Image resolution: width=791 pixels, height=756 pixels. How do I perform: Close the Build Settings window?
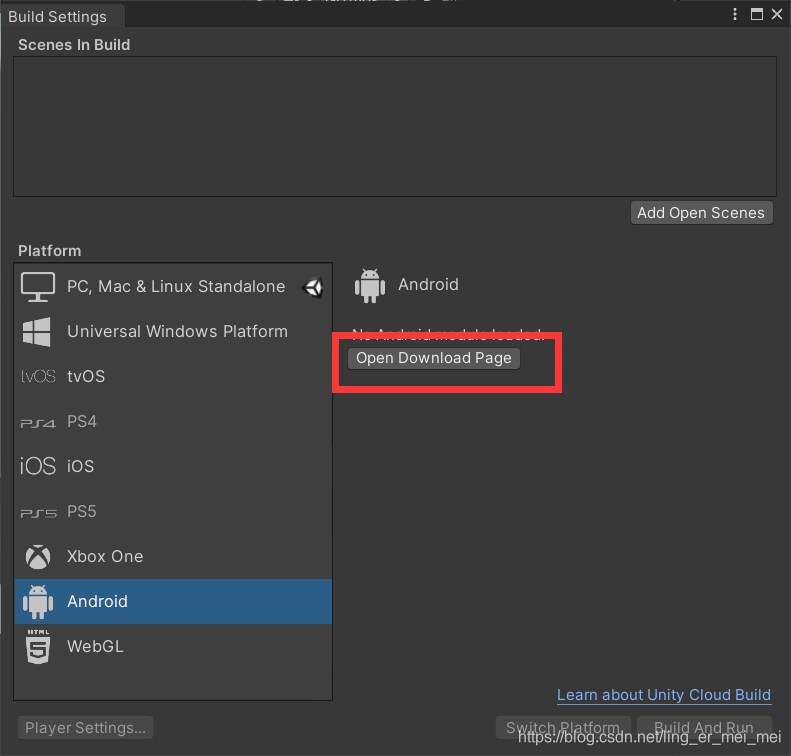click(777, 14)
